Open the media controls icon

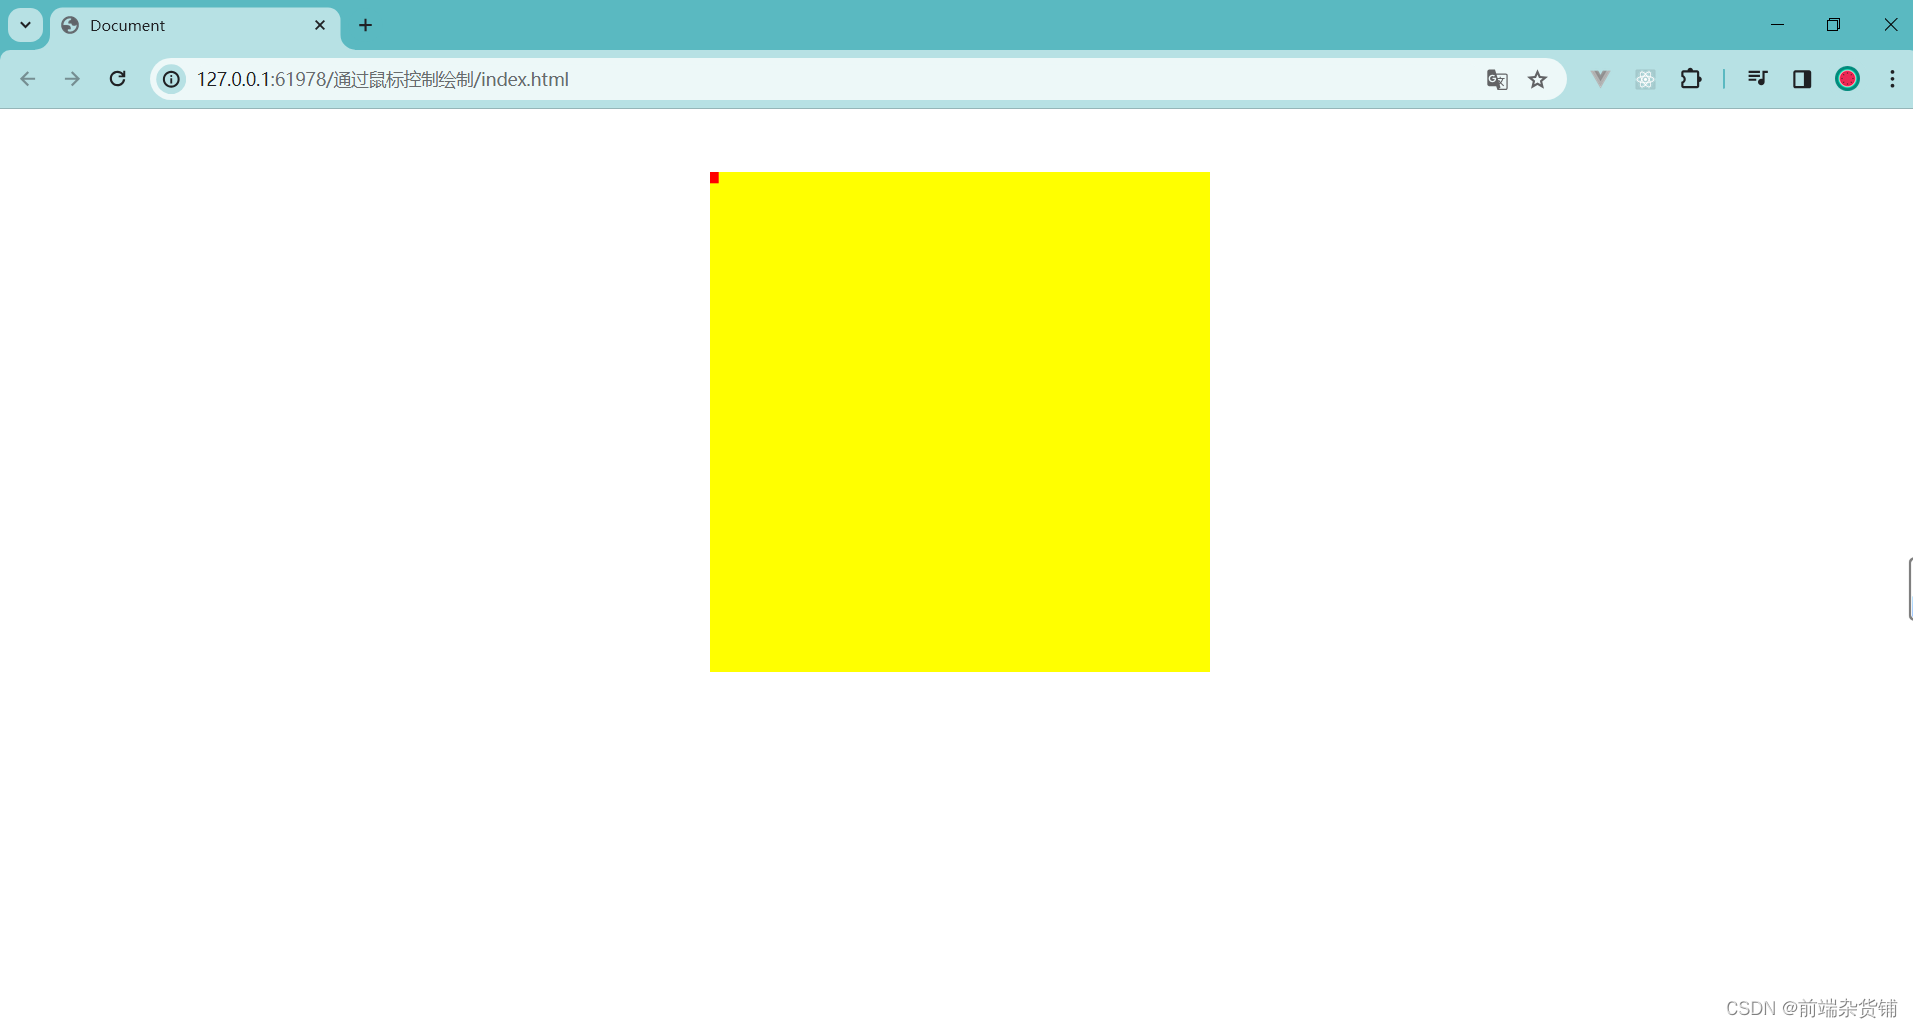1757,79
